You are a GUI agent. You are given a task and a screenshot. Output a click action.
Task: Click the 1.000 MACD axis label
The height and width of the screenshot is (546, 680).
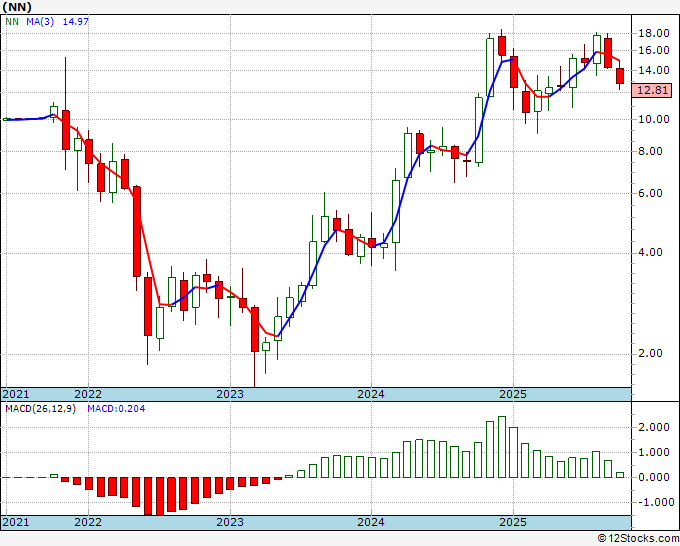click(x=654, y=453)
